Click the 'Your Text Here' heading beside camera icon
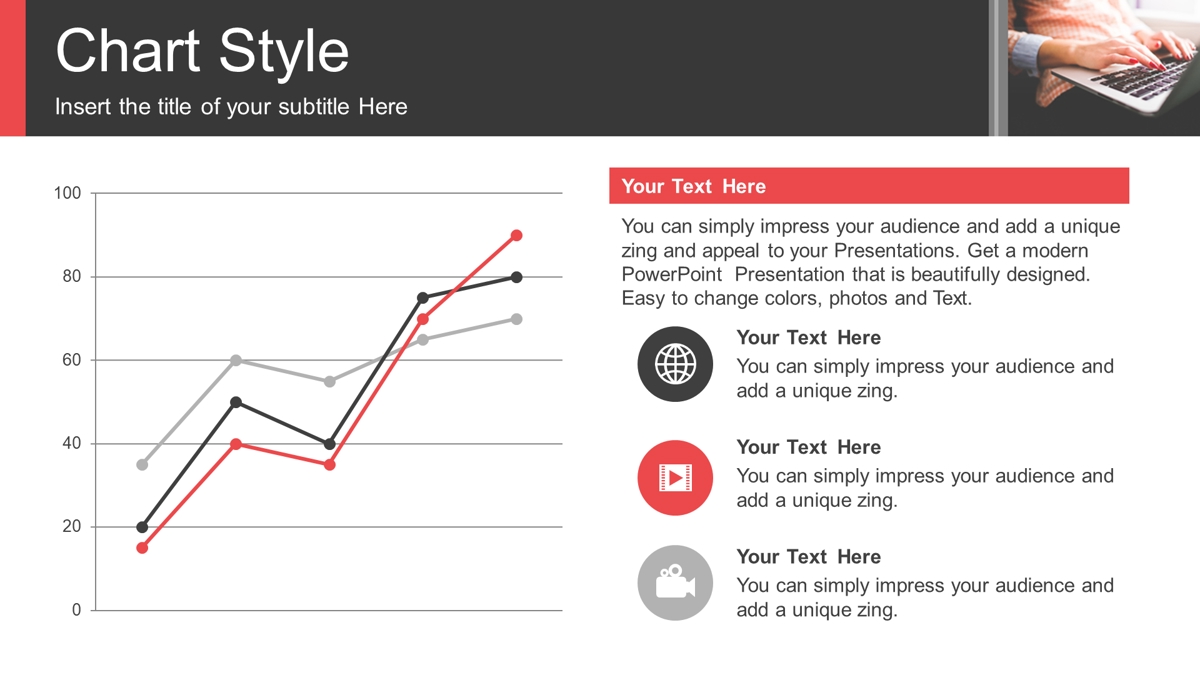 [808, 557]
